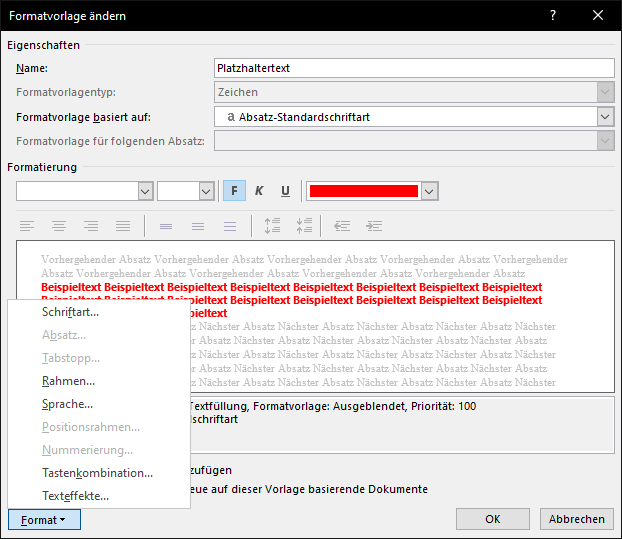This screenshot has width=622, height=539.
Task: Select 'Texteffekte...' in the Format menu
Action: click(x=75, y=496)
